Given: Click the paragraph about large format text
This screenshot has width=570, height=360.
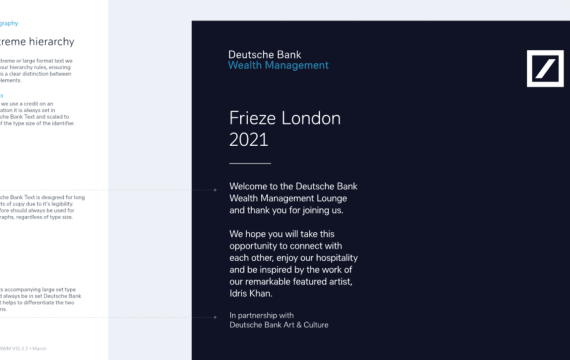Looking at the screenshot, I should pos(36,71).
